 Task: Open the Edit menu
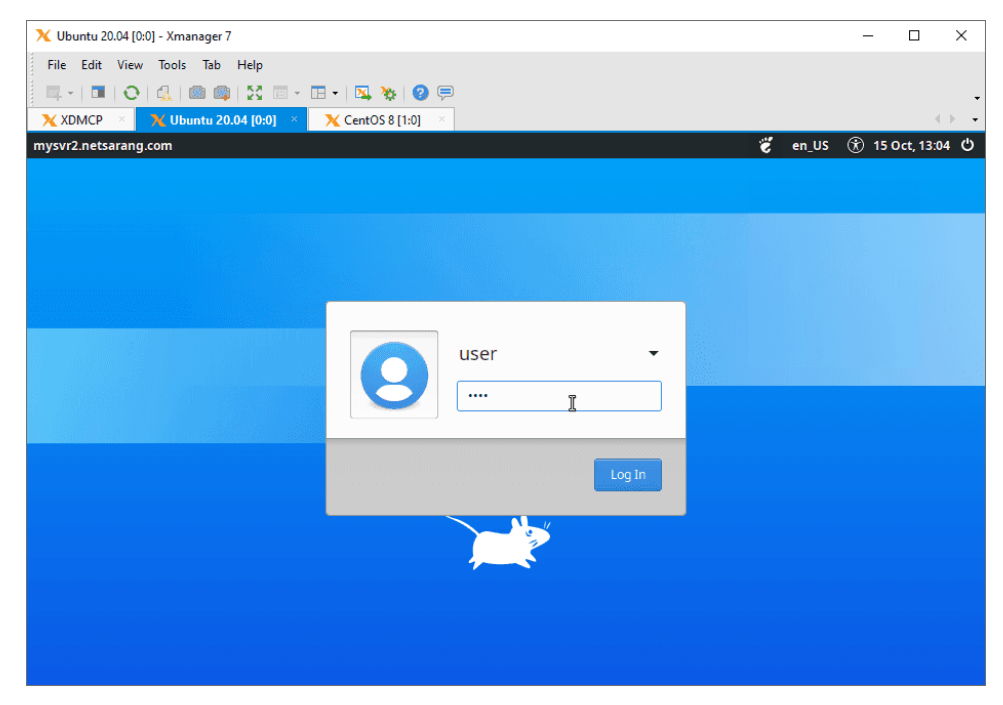[91, 65]
